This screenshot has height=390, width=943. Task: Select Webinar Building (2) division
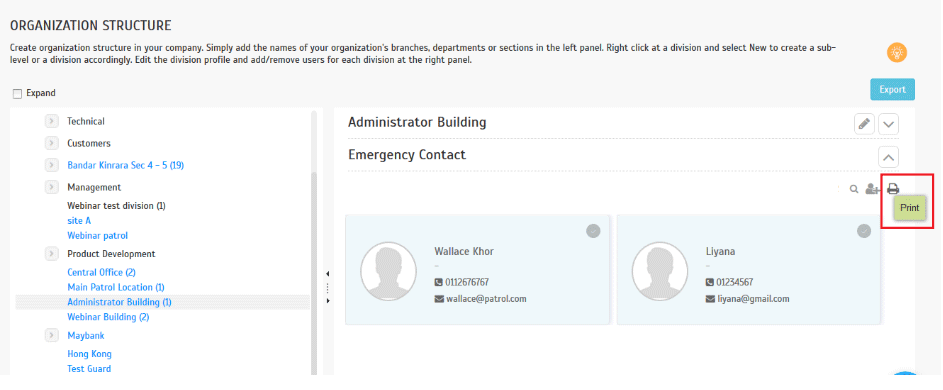(108, 317)
